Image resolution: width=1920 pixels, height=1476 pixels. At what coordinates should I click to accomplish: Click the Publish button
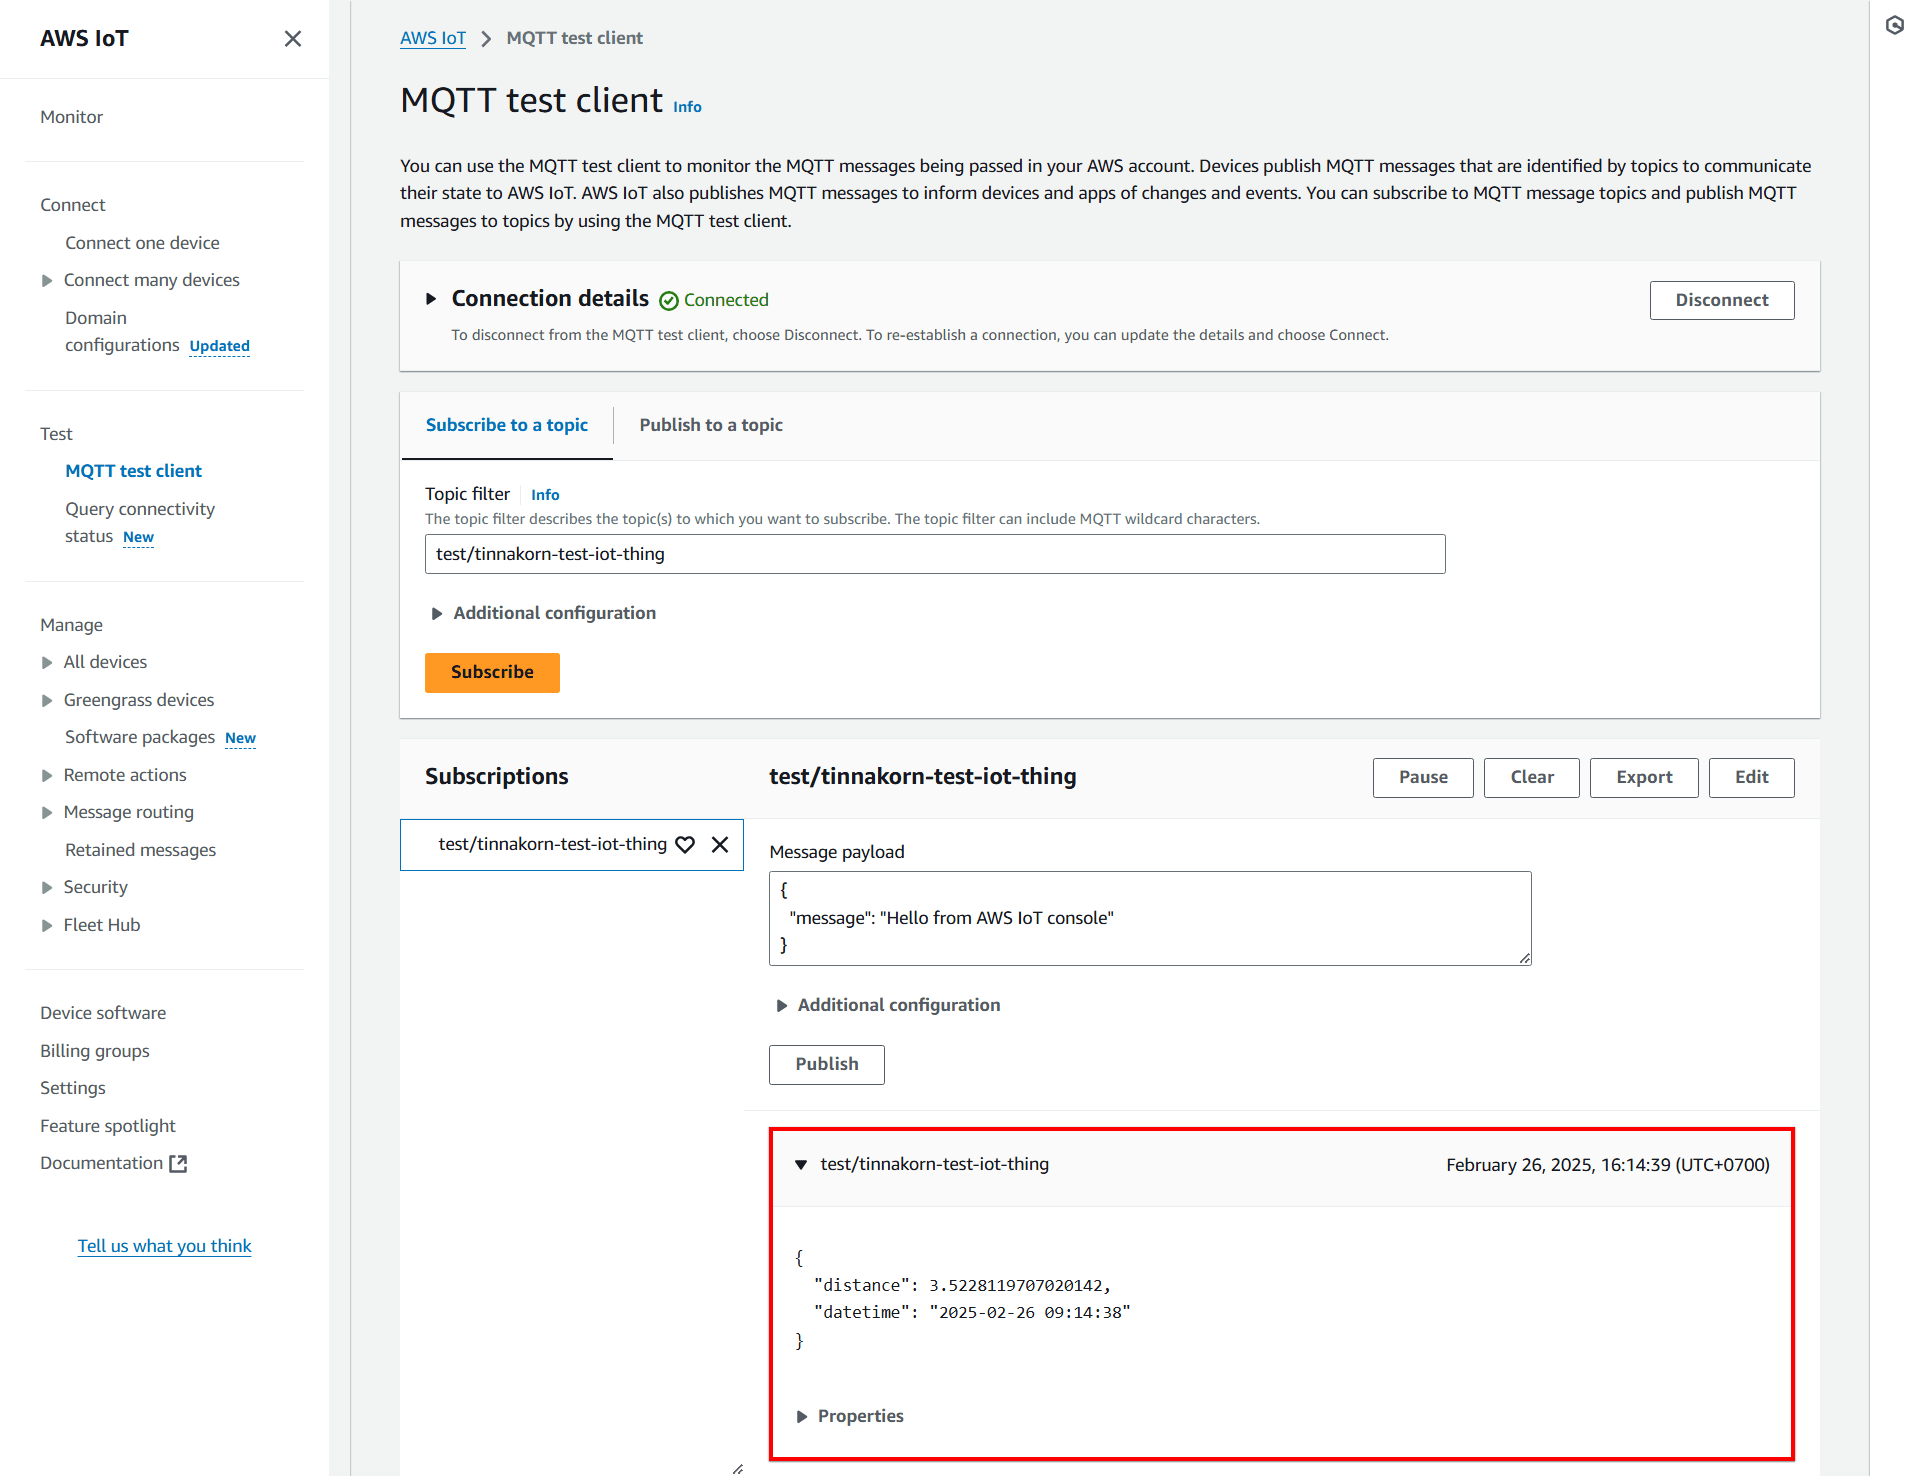pyautogui.click(x=827, y=1065)
